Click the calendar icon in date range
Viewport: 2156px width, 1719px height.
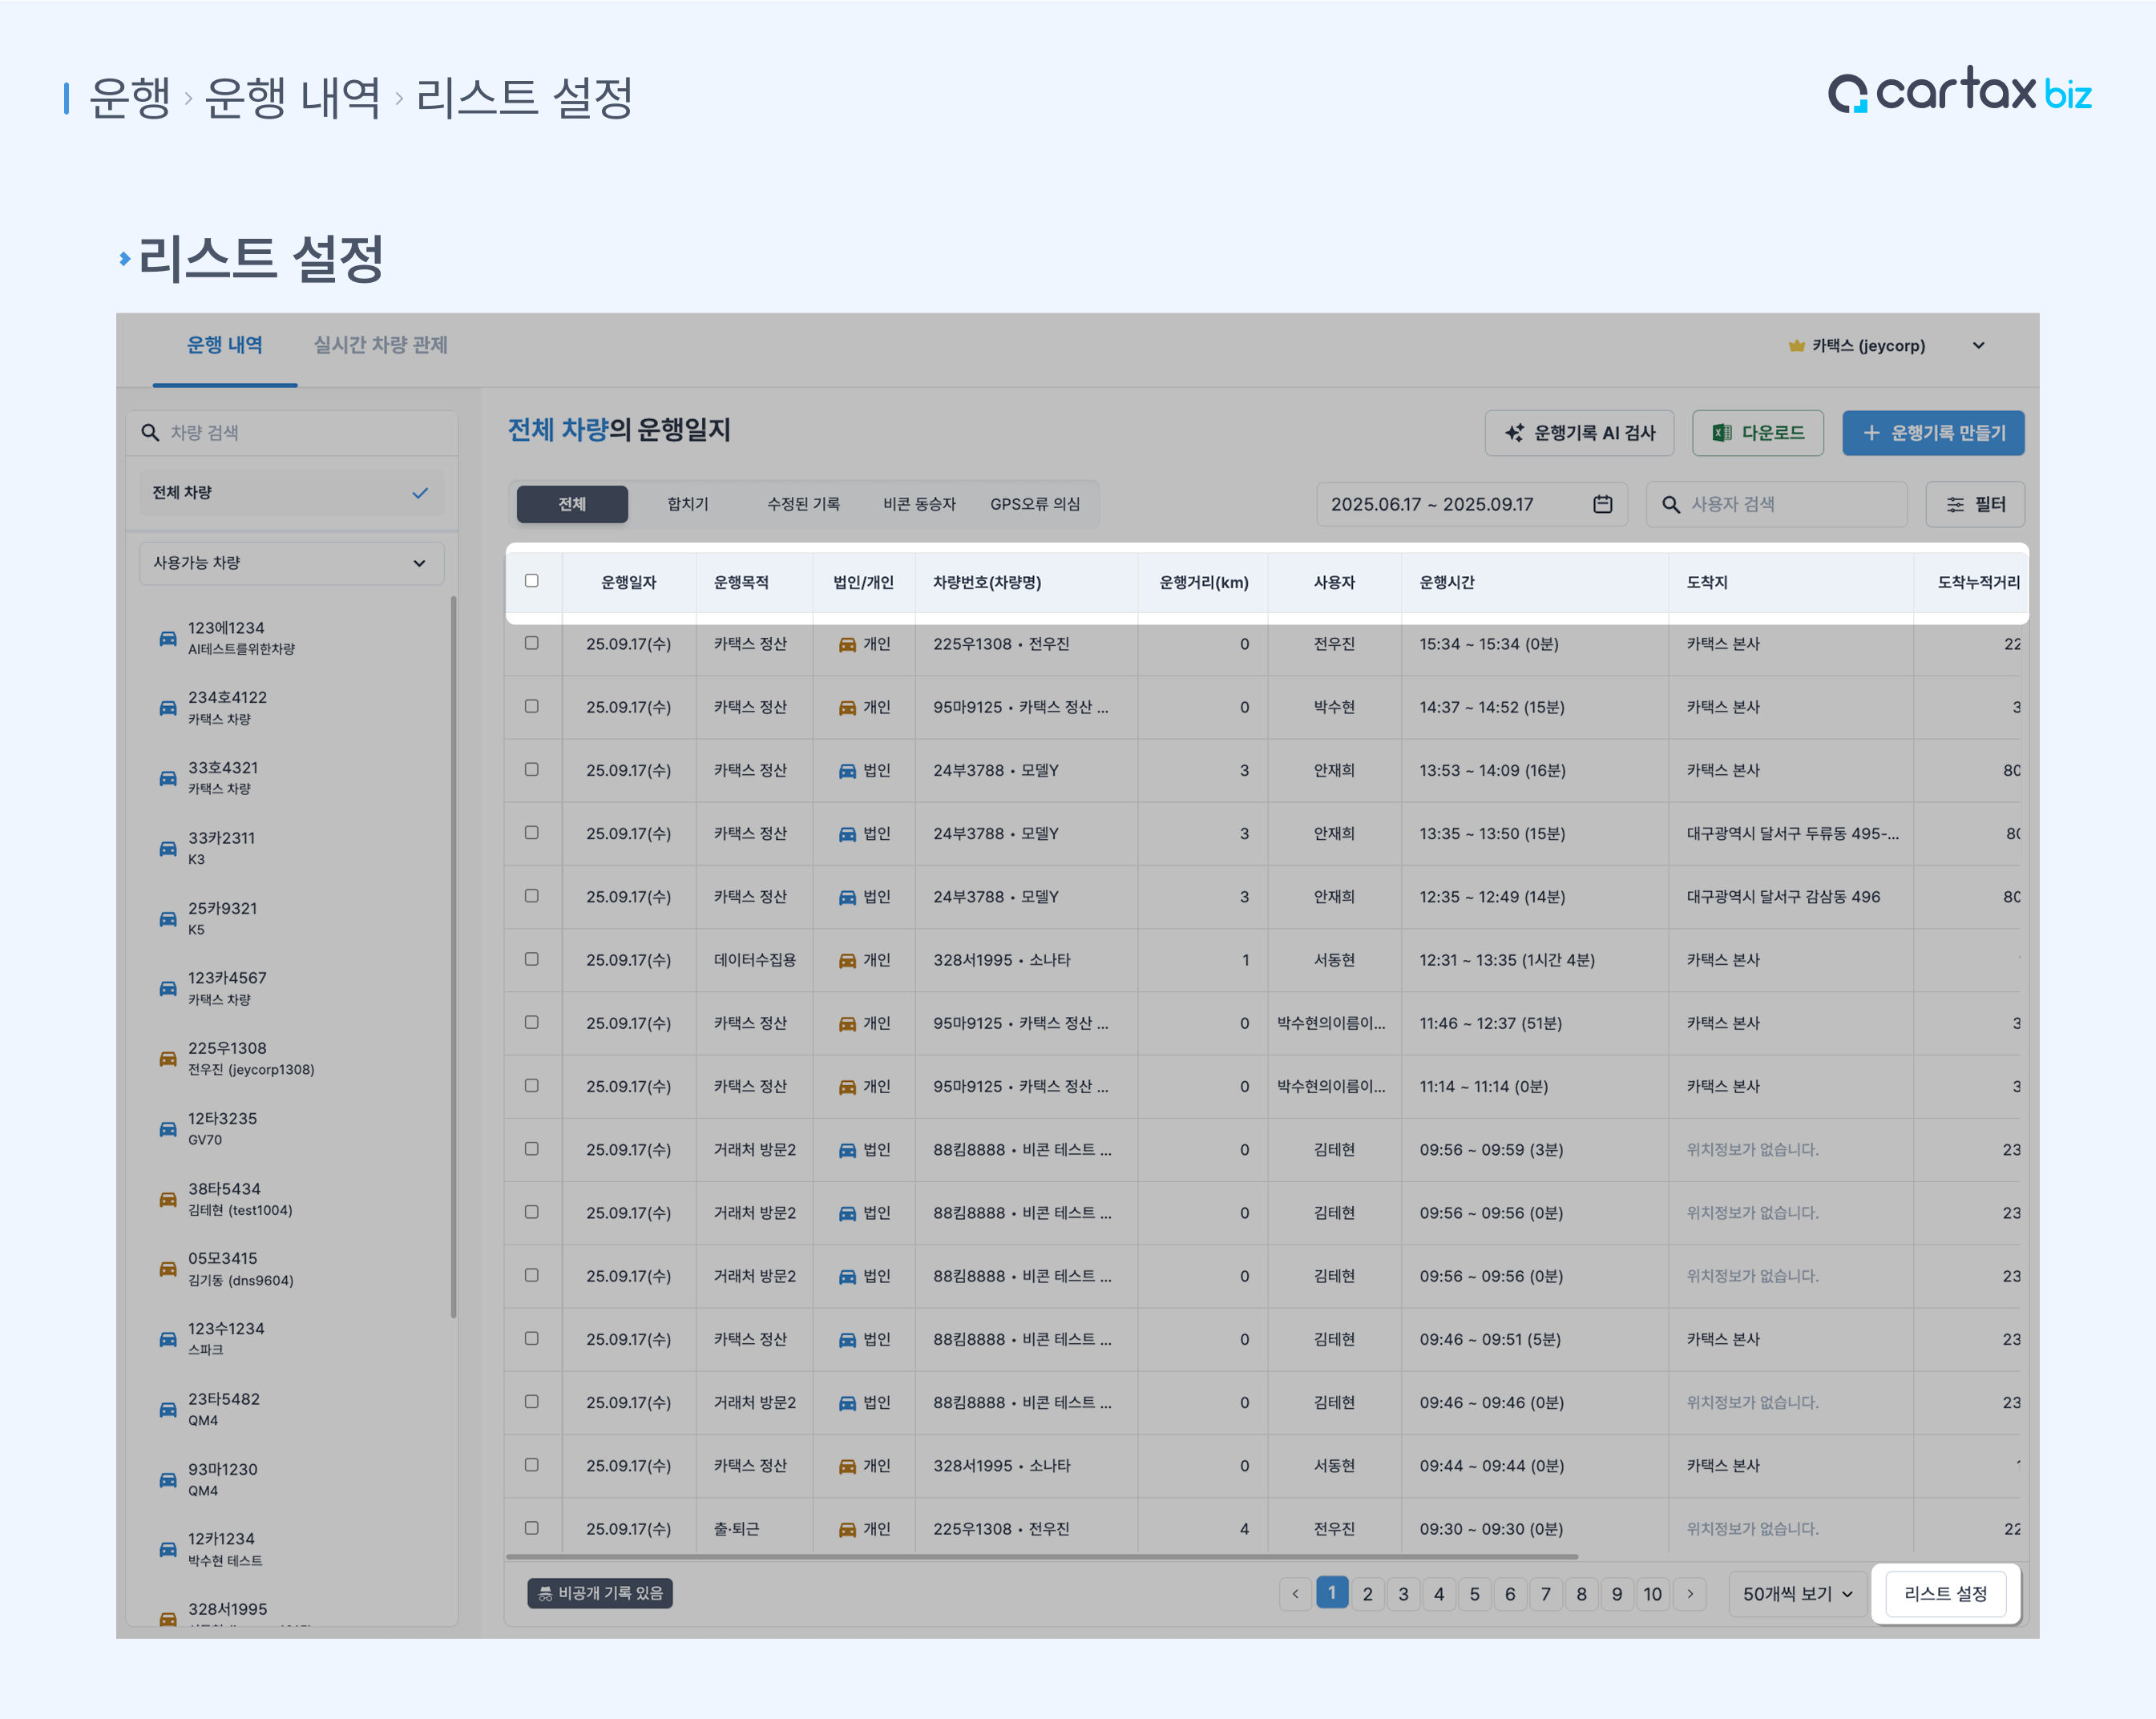[x=1602, y=504]
